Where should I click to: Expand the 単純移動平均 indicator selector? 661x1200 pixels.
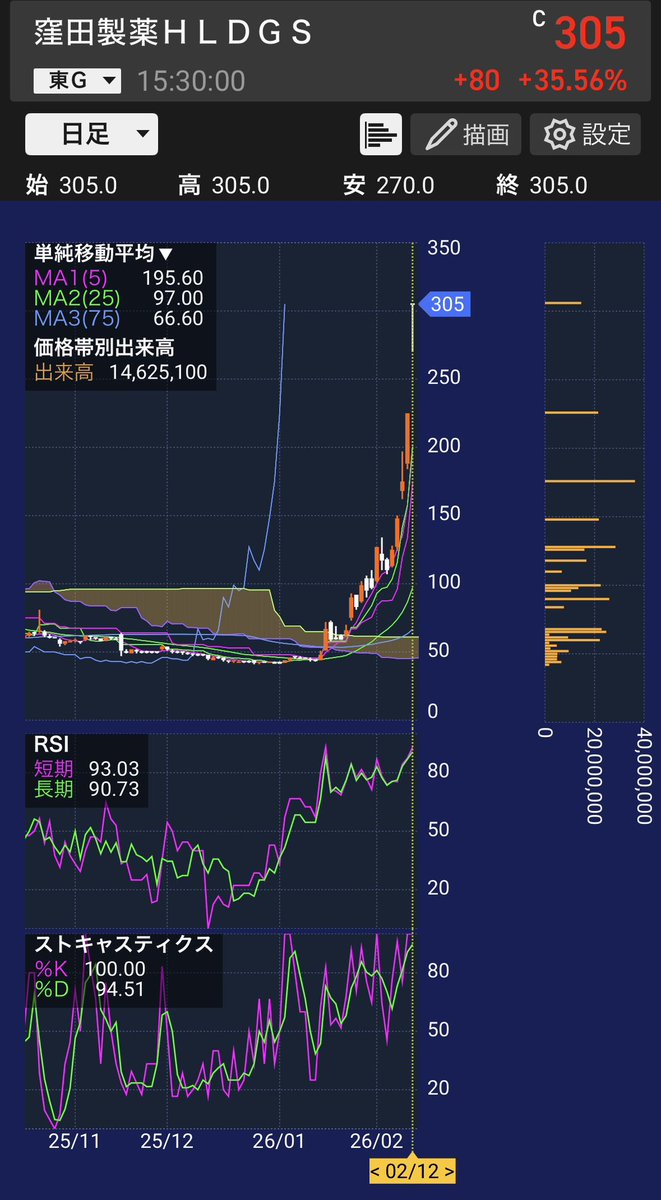104,255
